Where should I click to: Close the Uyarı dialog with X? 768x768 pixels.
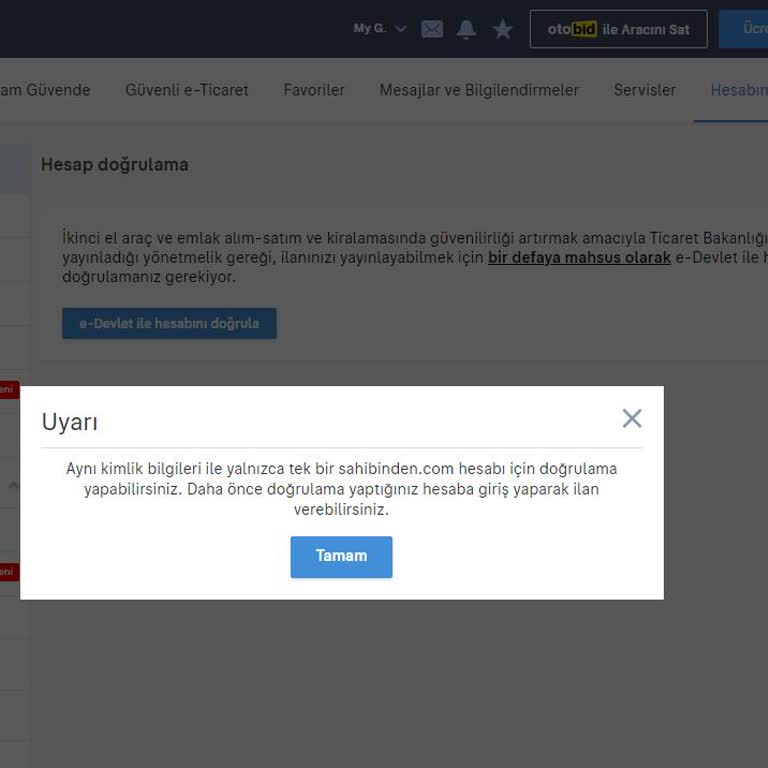pos(632,418)
